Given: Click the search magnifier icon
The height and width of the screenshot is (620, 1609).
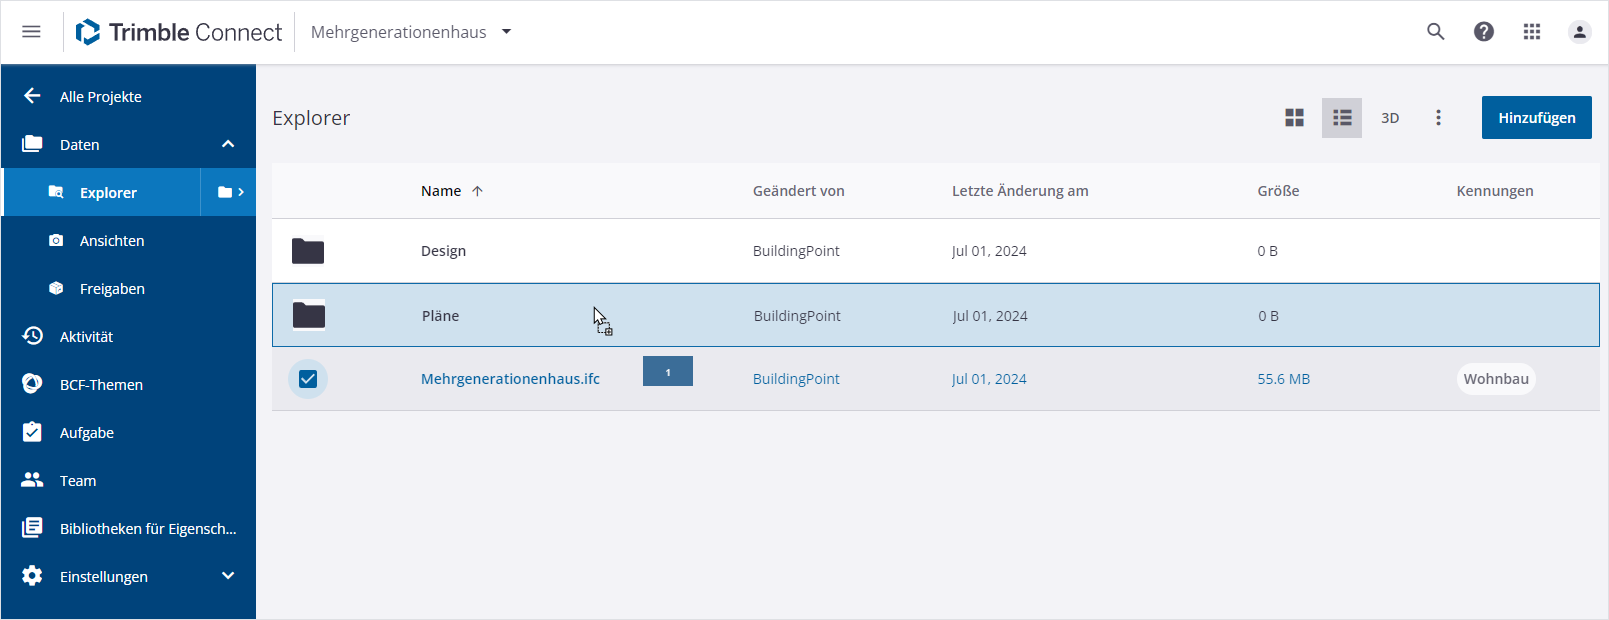Looking at the screenshot, I should (1435, 32).
